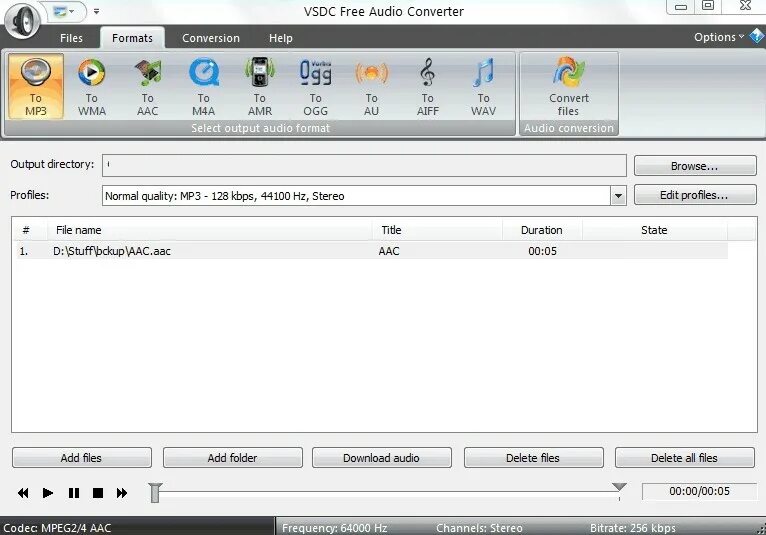
Task: Open the Conversion tab
Action: [211, 38]
